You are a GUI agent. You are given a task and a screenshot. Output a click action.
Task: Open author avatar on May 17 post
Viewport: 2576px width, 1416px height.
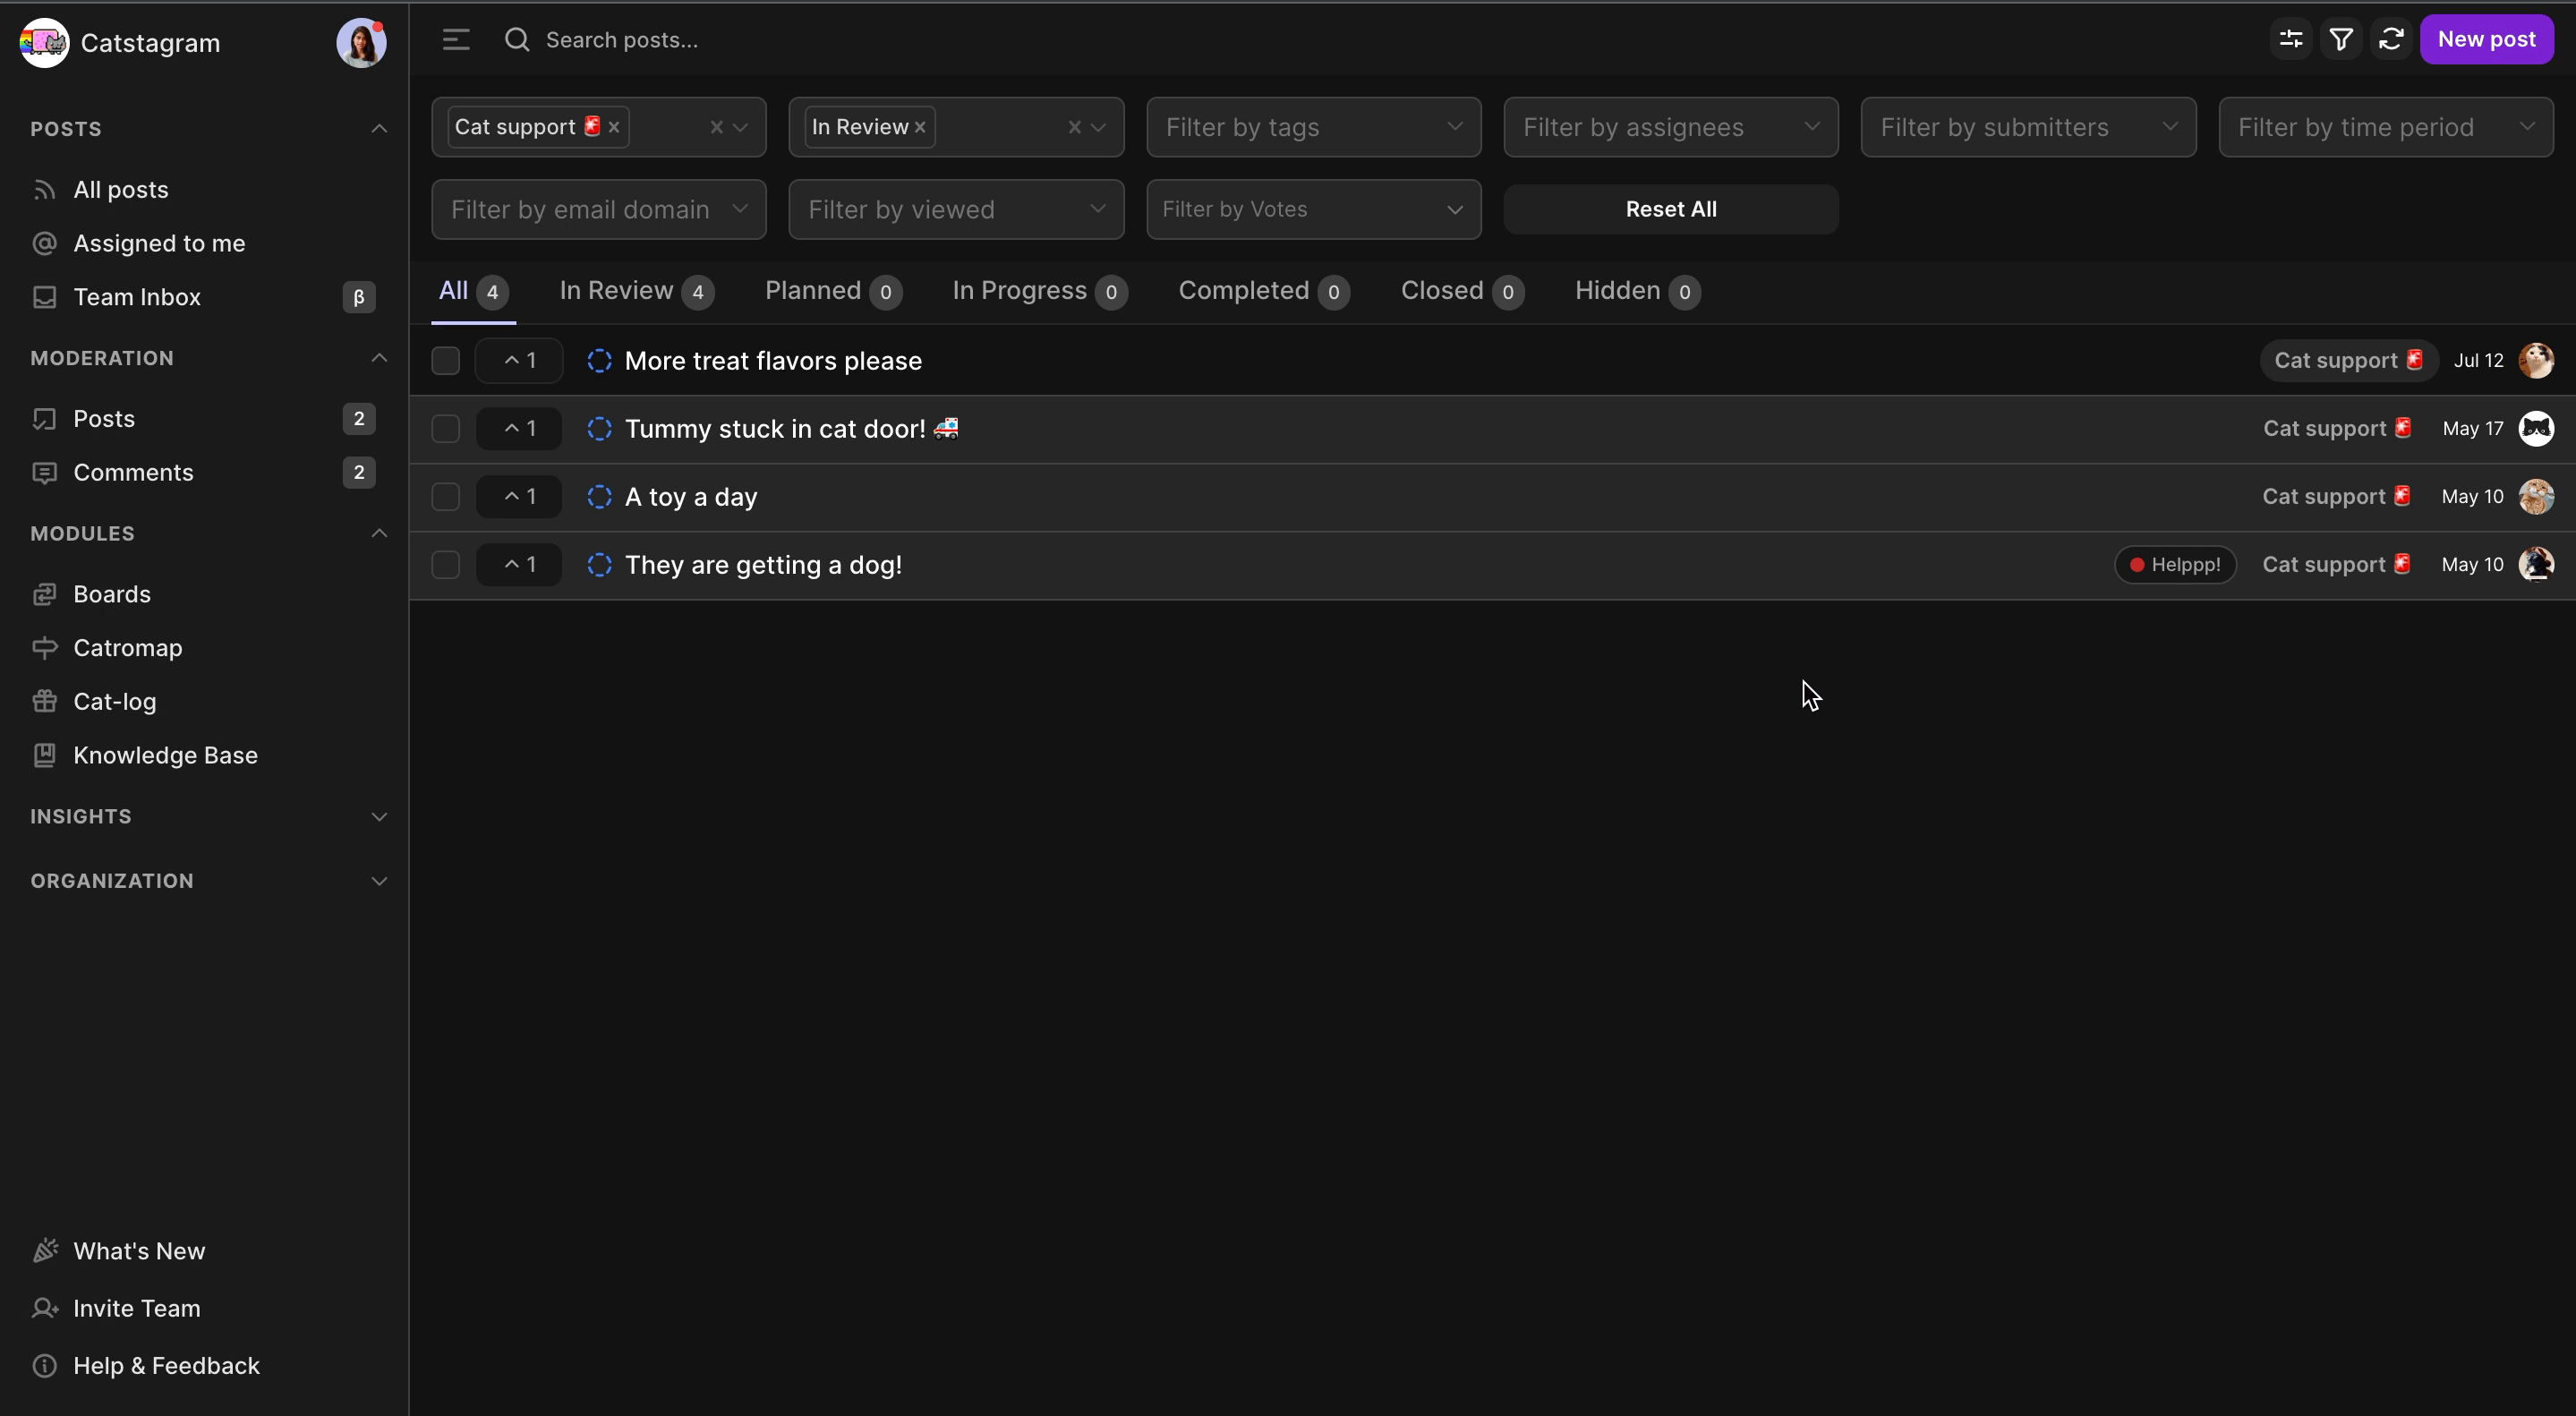(2536, 429)
